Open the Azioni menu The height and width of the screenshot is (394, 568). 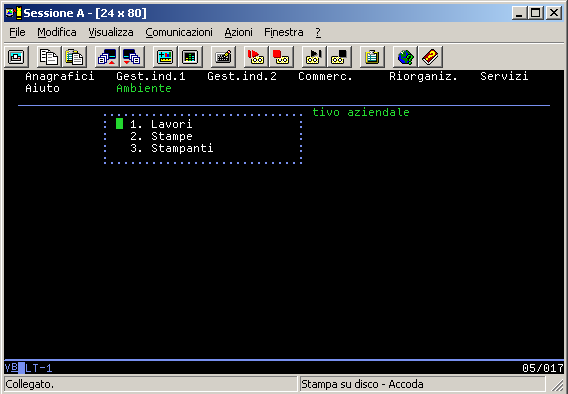(x=238, y=32)
